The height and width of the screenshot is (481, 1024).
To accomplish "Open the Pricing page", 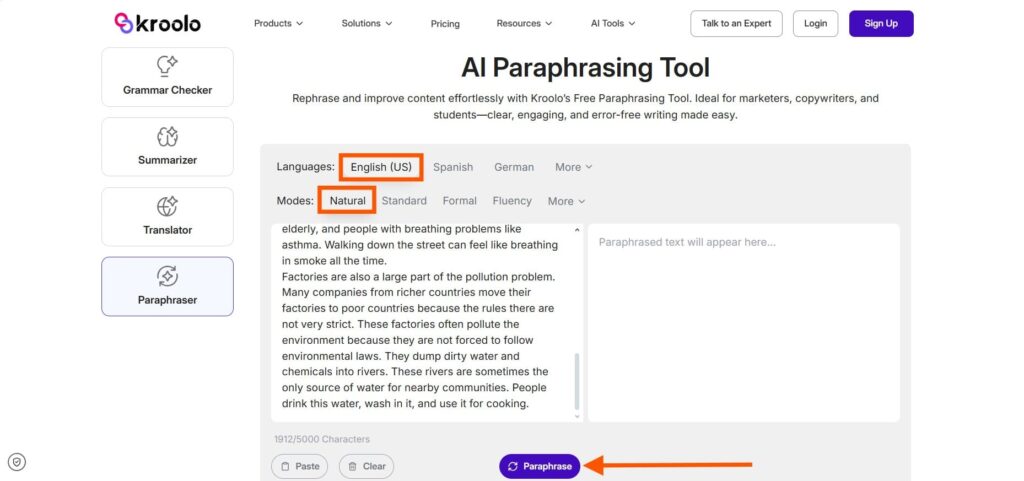I will pyautogui.click(x=445, y=23).
